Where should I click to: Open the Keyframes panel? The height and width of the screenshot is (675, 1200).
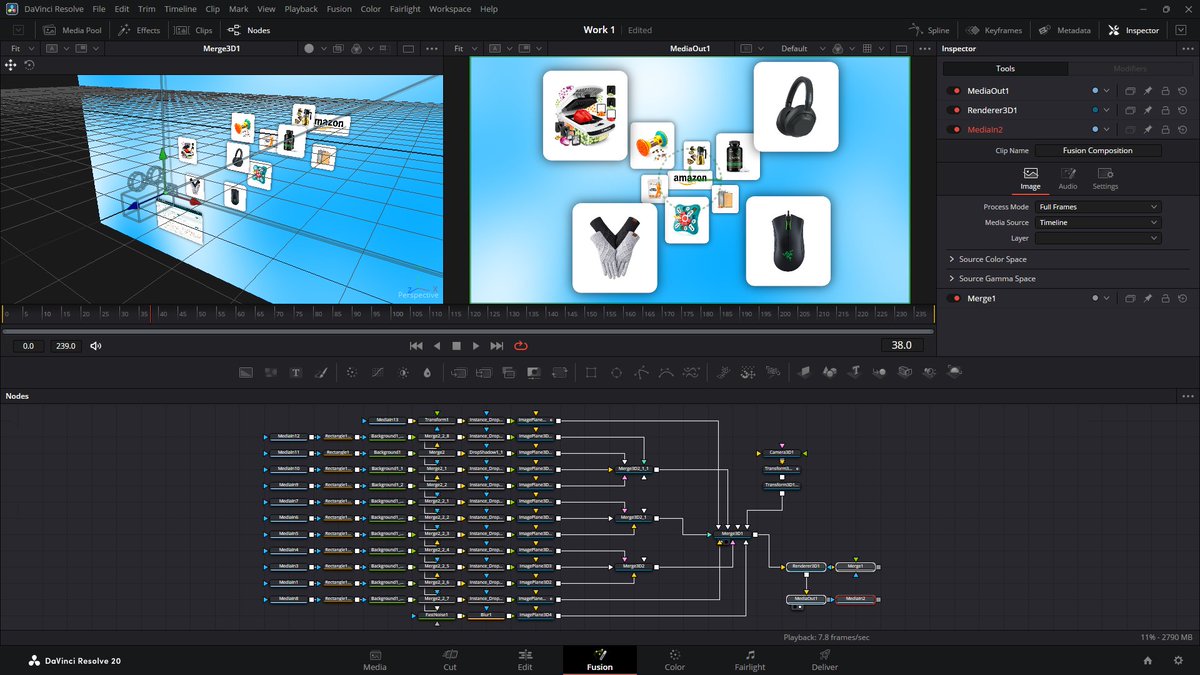pyautogui.click(x=995, y=30)
